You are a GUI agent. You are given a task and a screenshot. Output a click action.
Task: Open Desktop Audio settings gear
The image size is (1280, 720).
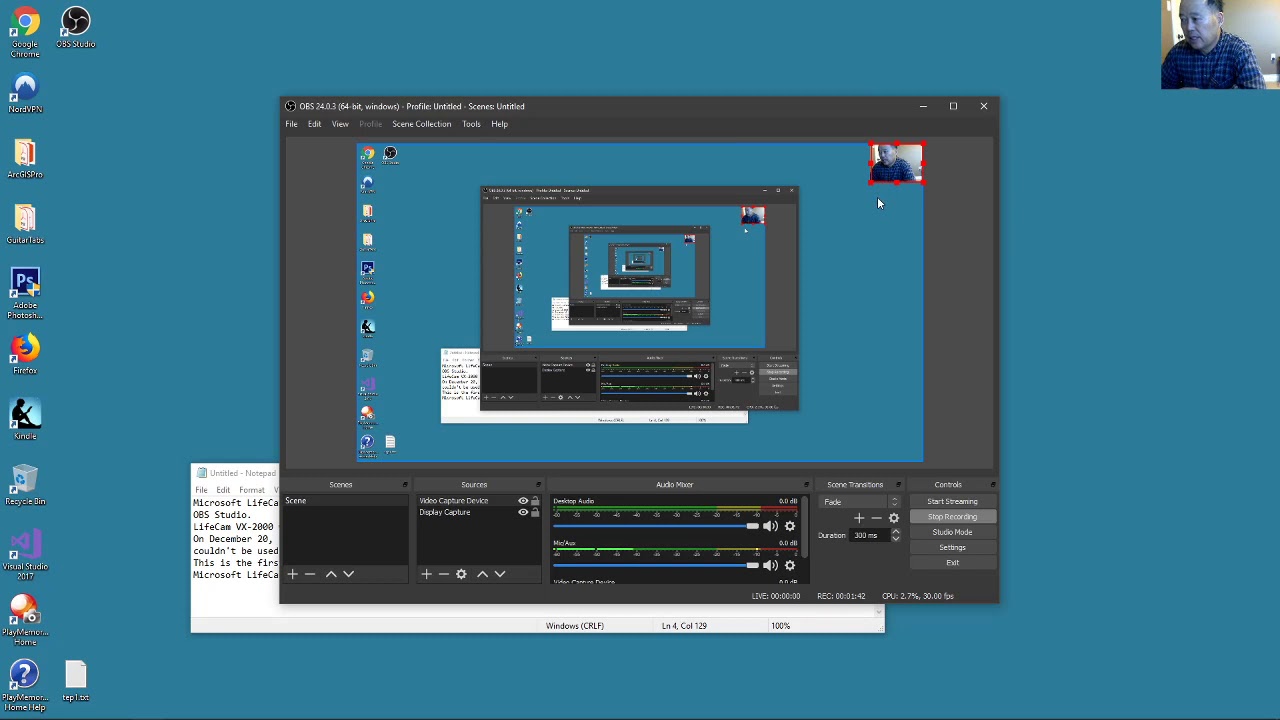tap(790, 526)
